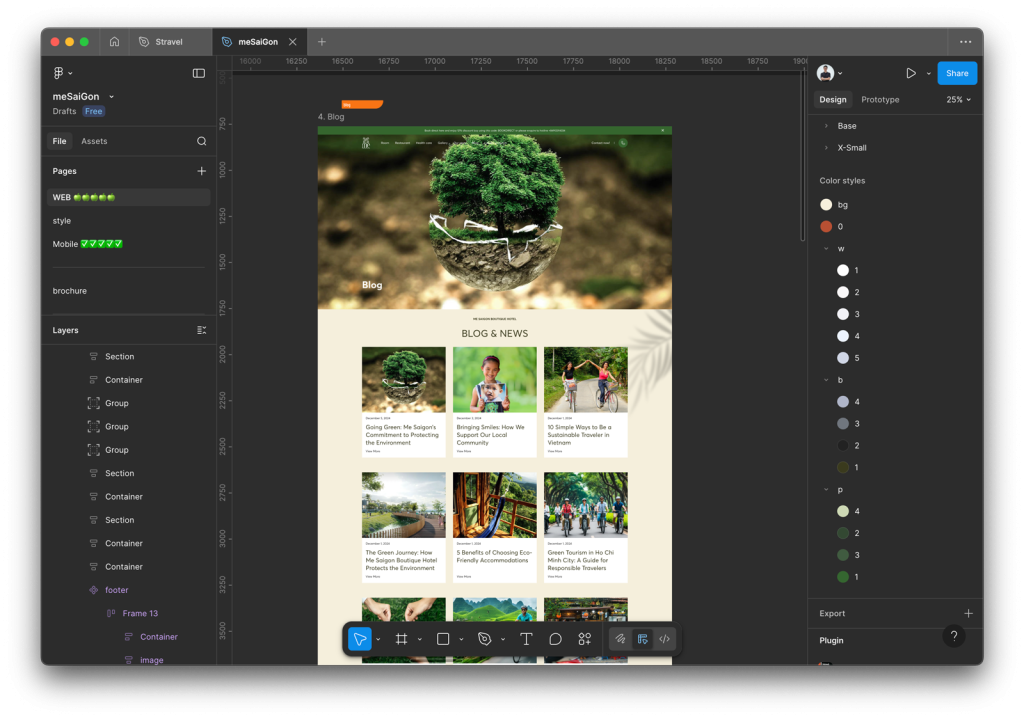Screen dimensions: 1024x719
Task: Choose the Comment tool
Action: [x=555, y=639]
